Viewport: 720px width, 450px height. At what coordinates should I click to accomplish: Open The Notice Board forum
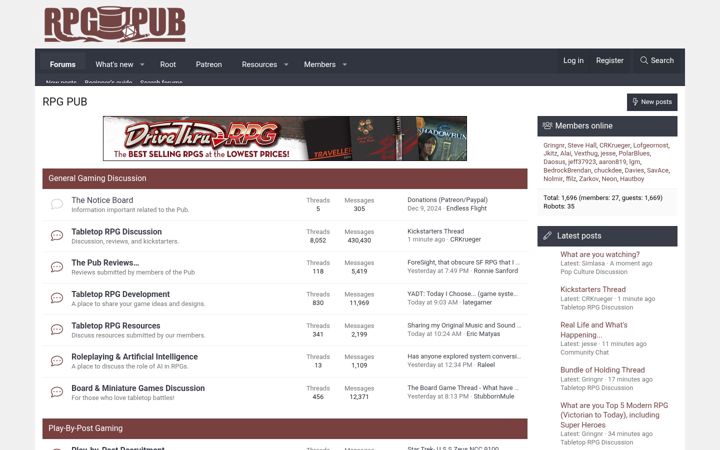(102, 200)
